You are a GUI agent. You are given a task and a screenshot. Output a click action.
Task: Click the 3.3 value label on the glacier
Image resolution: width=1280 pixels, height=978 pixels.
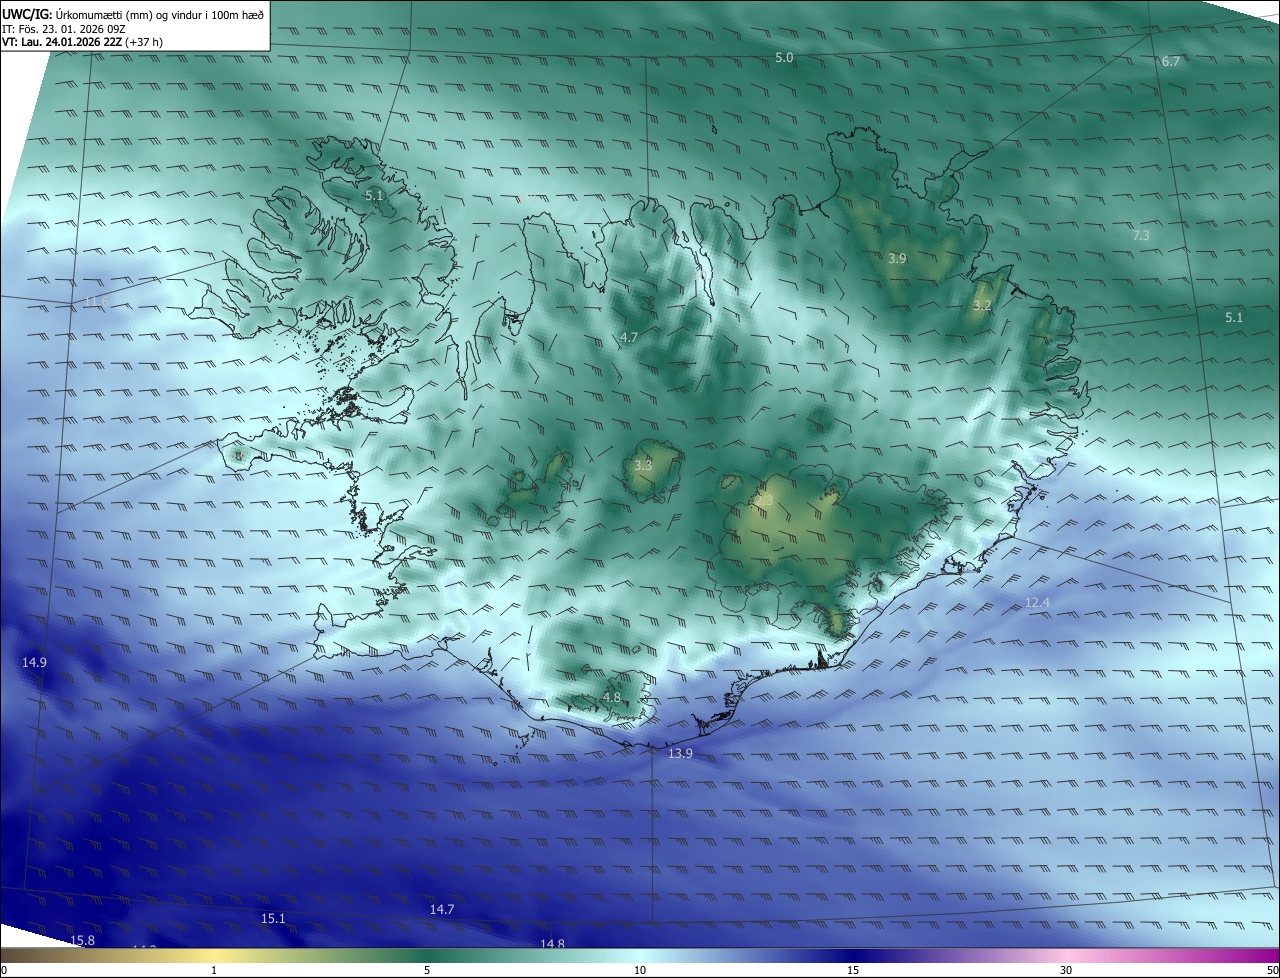click(x=643, y=465)
